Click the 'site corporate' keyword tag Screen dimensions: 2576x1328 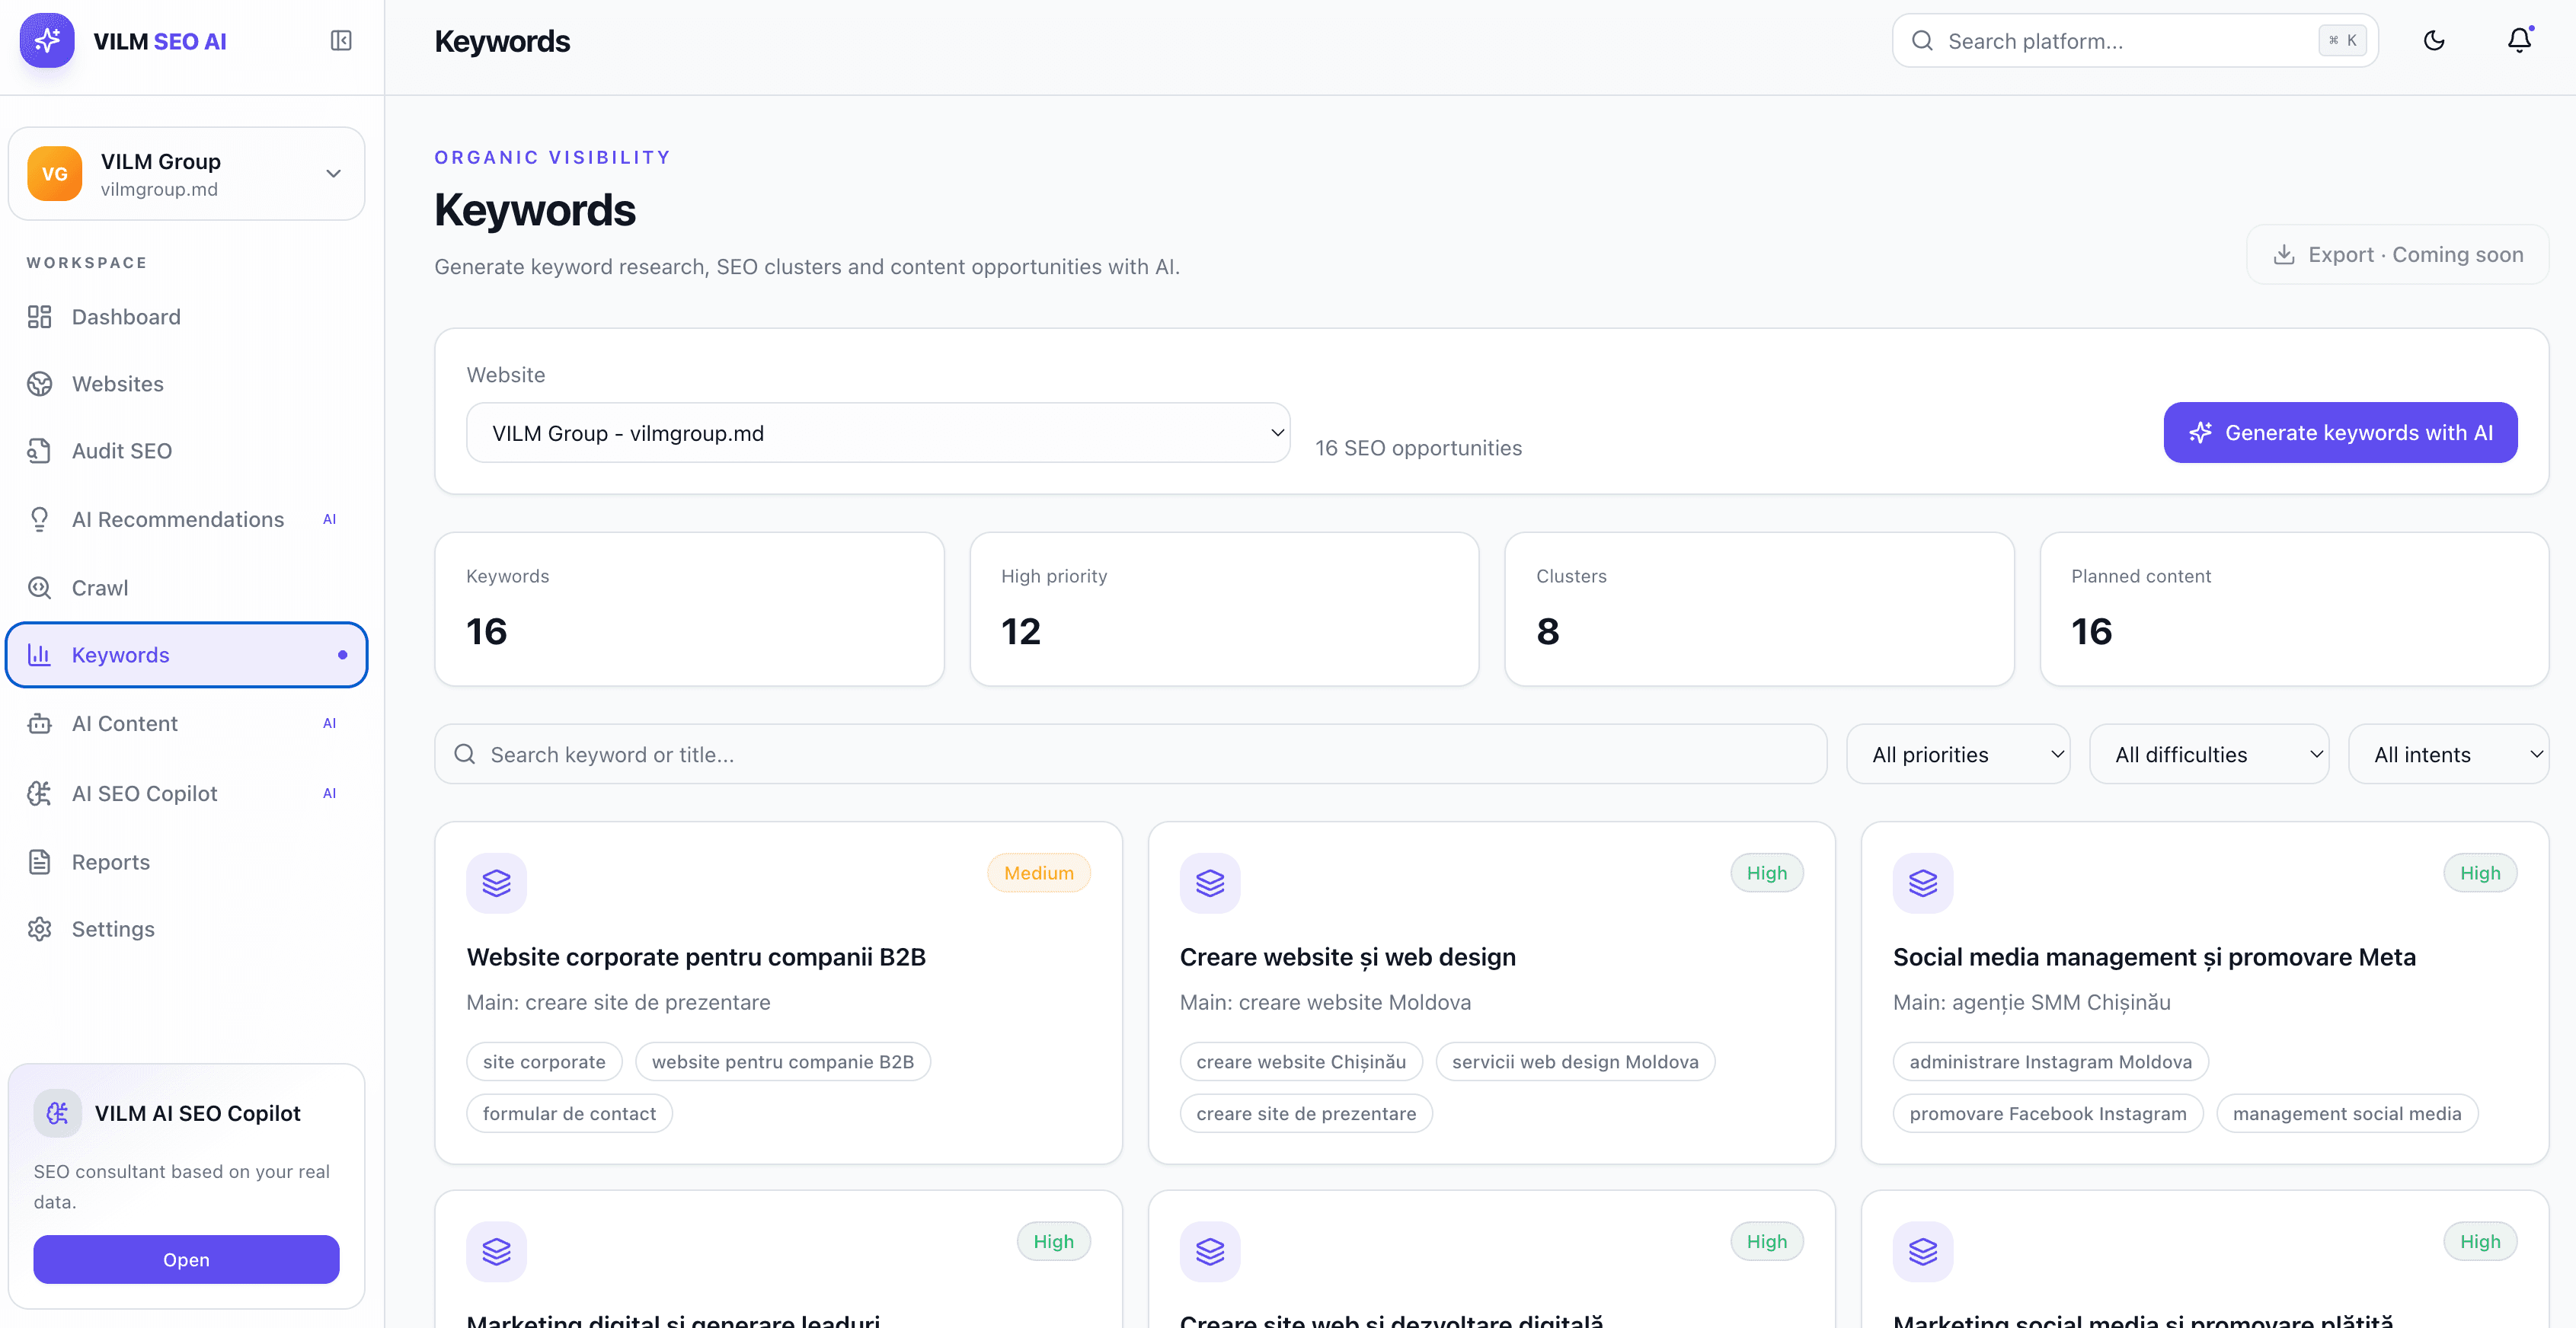click(x=544, y=1061)
